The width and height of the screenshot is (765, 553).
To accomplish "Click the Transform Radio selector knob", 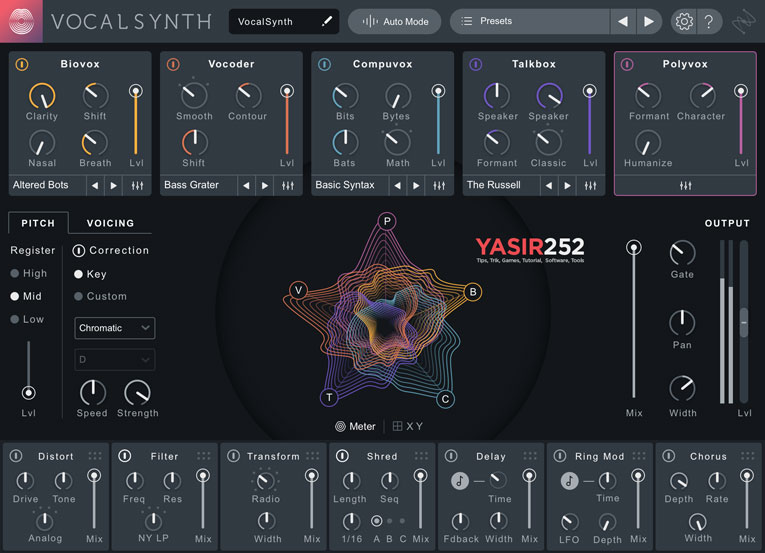I will coord(265,481).
